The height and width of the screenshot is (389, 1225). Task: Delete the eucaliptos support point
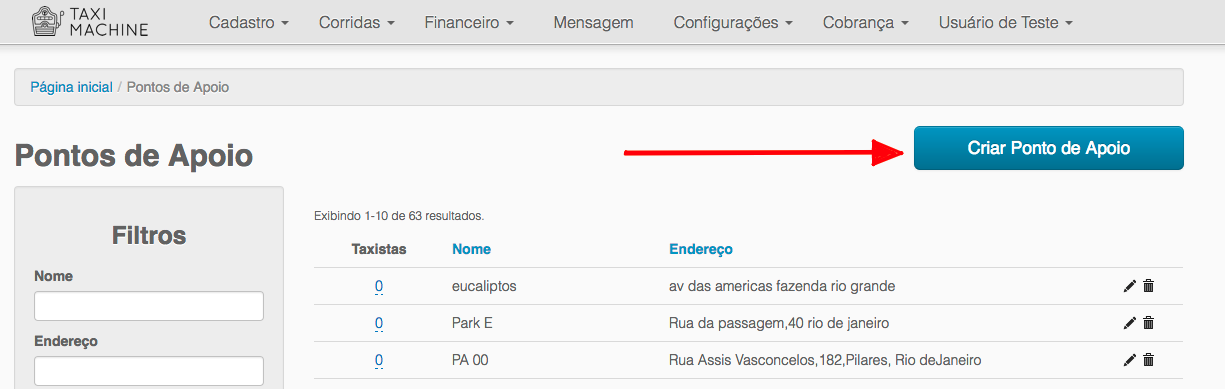[1148, 286]
